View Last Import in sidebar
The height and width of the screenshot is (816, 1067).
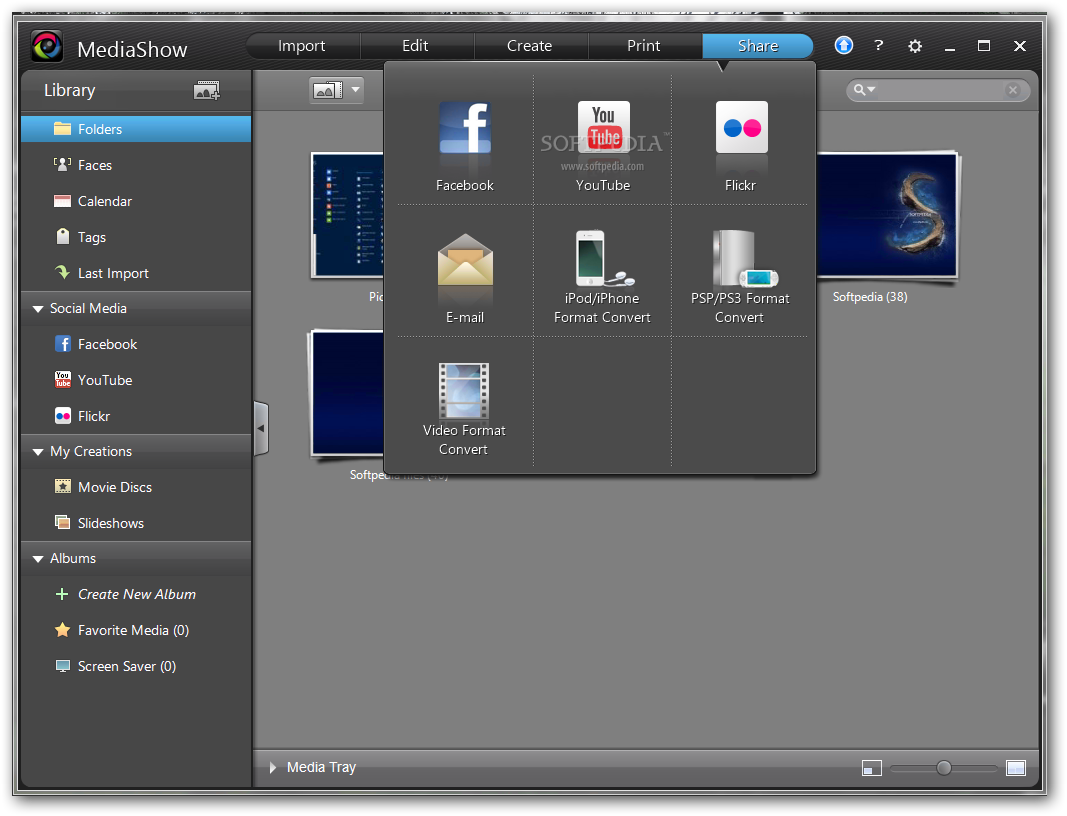pos(136,274)
